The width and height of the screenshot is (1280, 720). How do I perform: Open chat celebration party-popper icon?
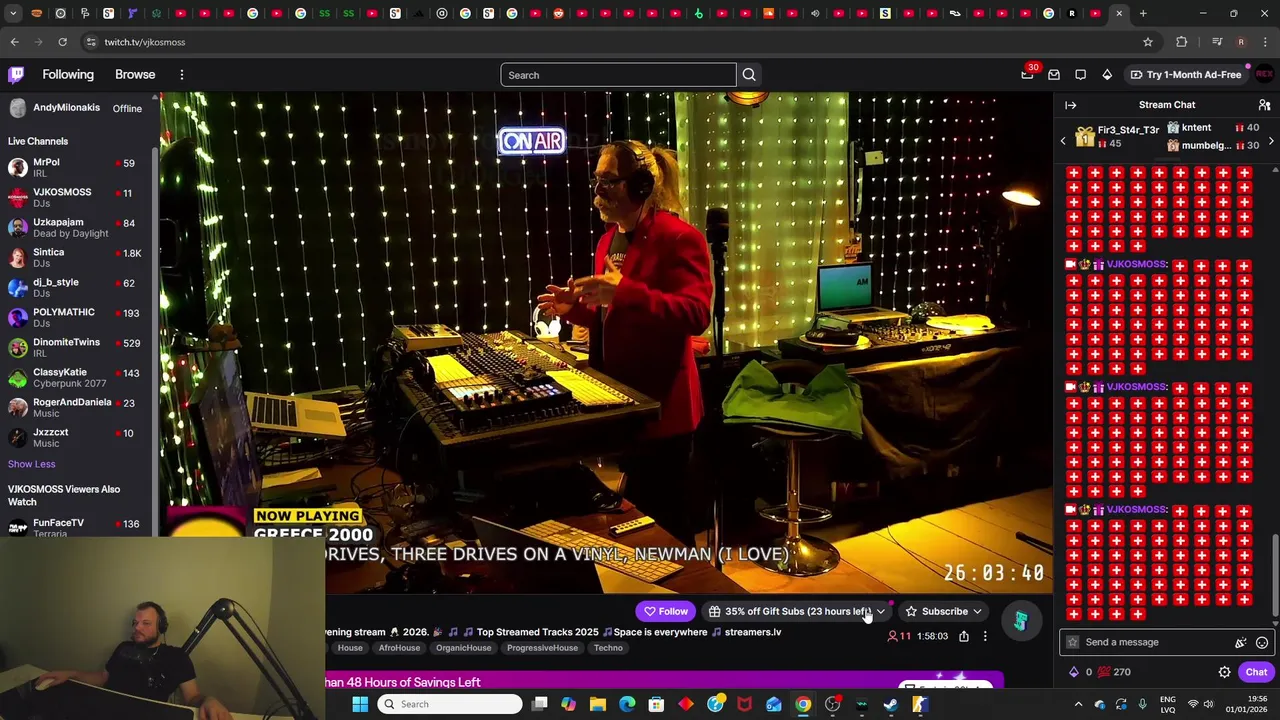coord(1240,643)
